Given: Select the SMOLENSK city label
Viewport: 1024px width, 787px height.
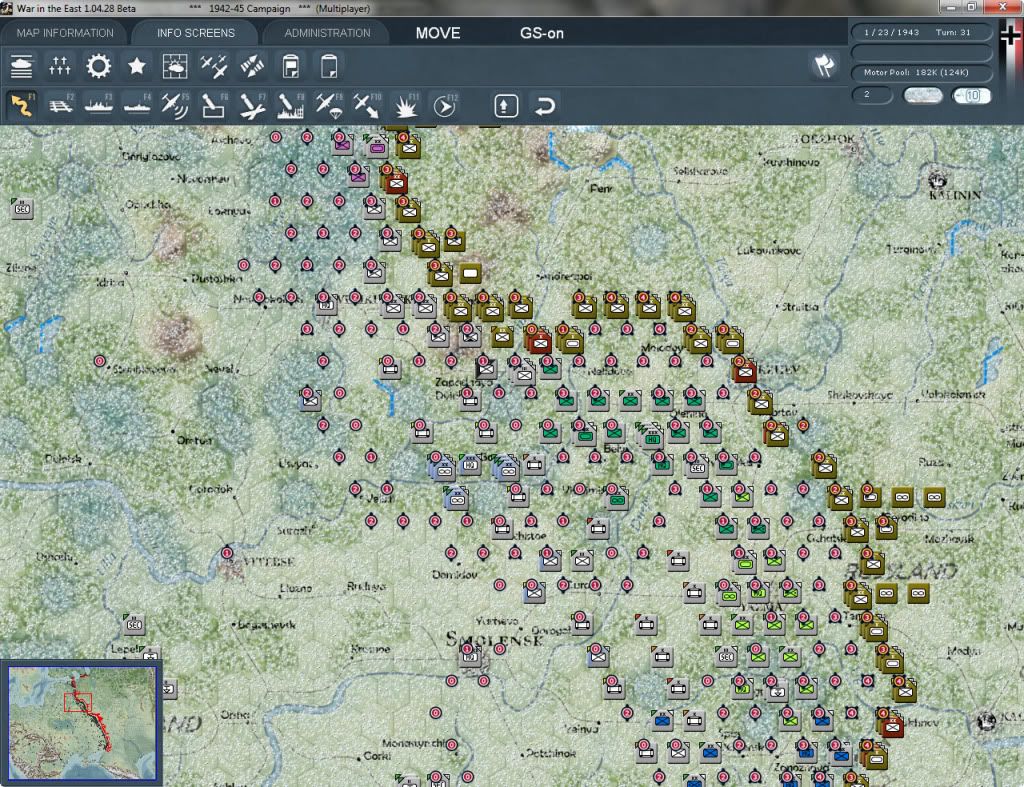Looking at the screenshot, I should point(494,639).
